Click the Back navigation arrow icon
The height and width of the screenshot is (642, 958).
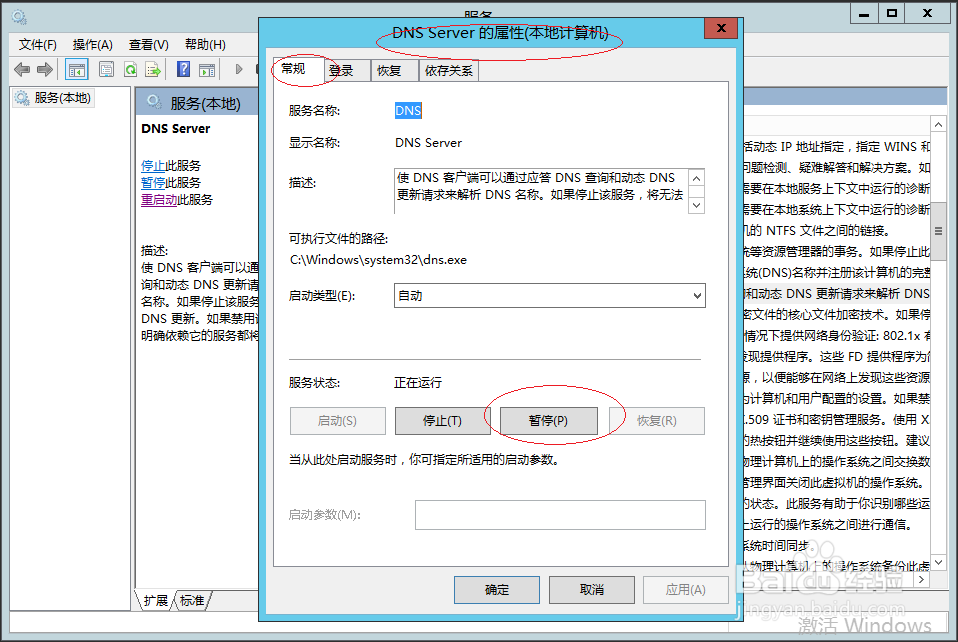[x=22, y=68]
